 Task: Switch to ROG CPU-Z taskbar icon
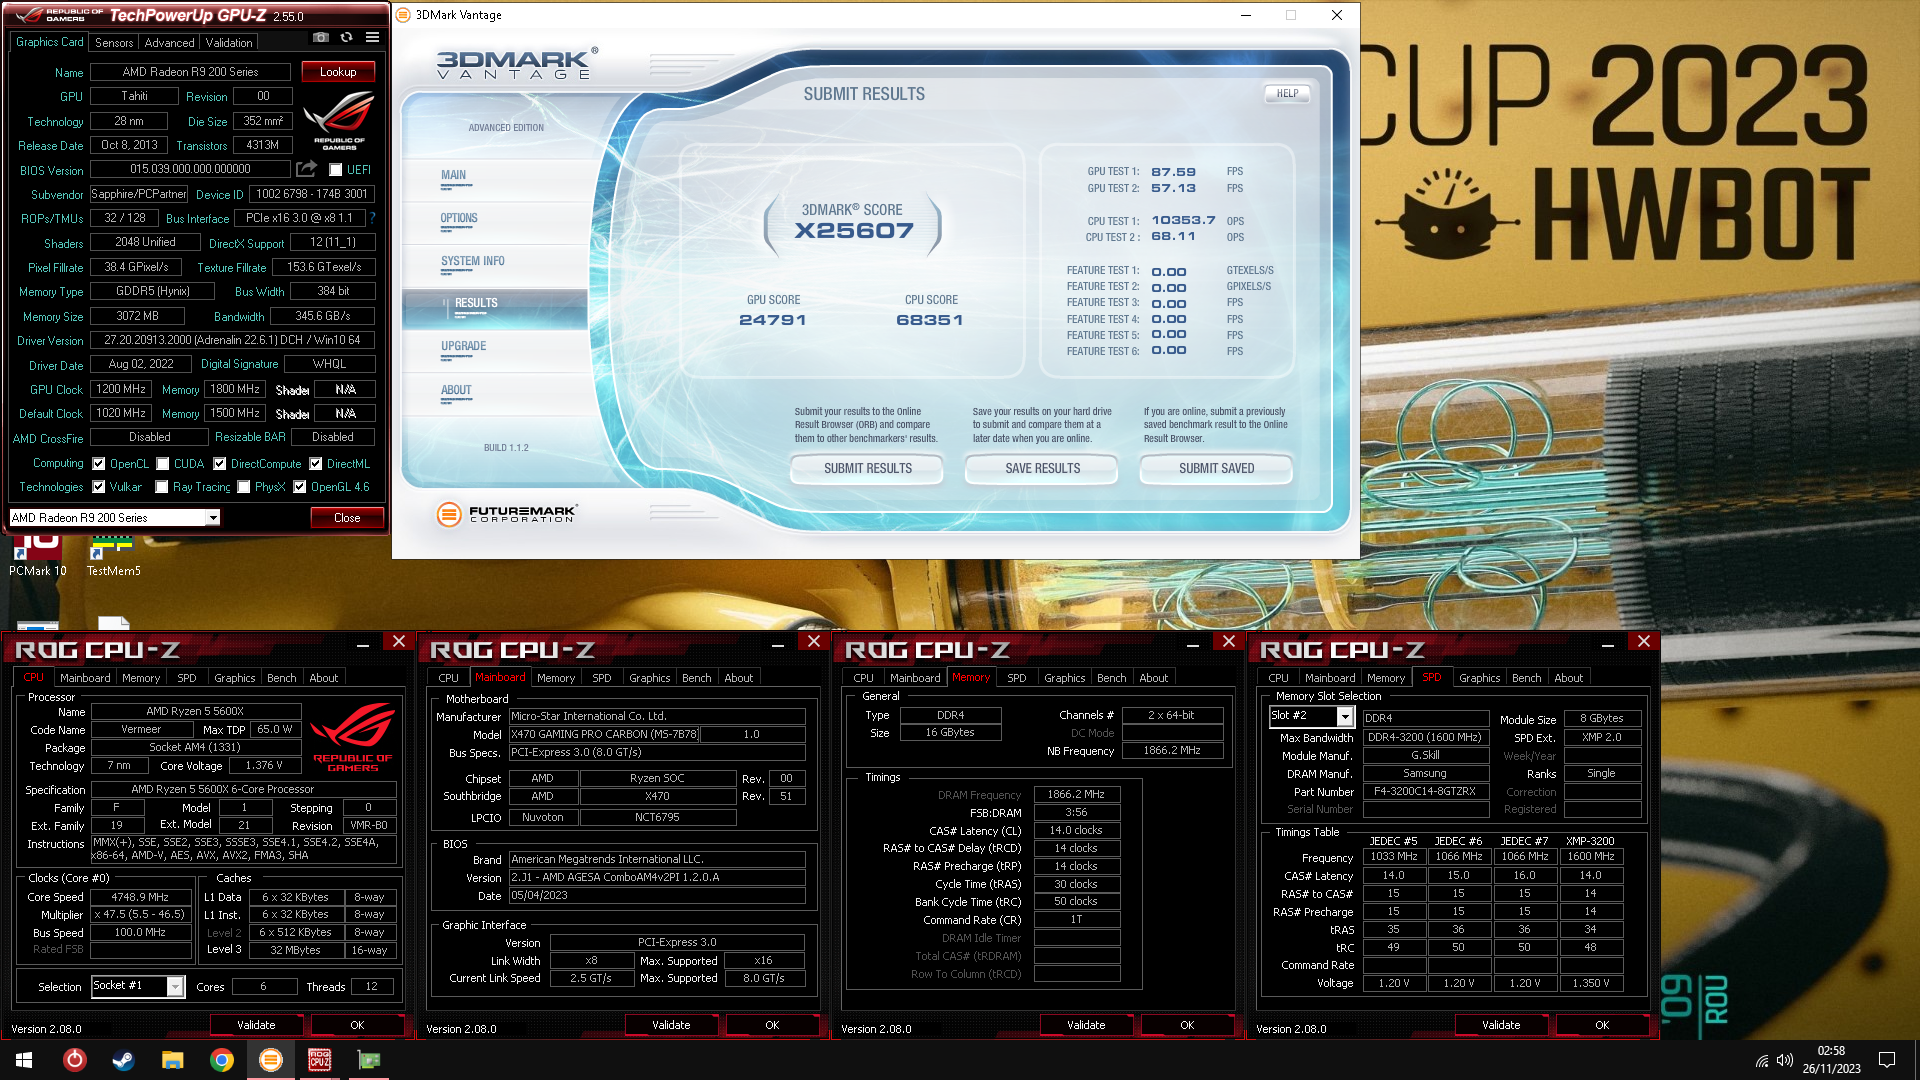[319, 1060]
